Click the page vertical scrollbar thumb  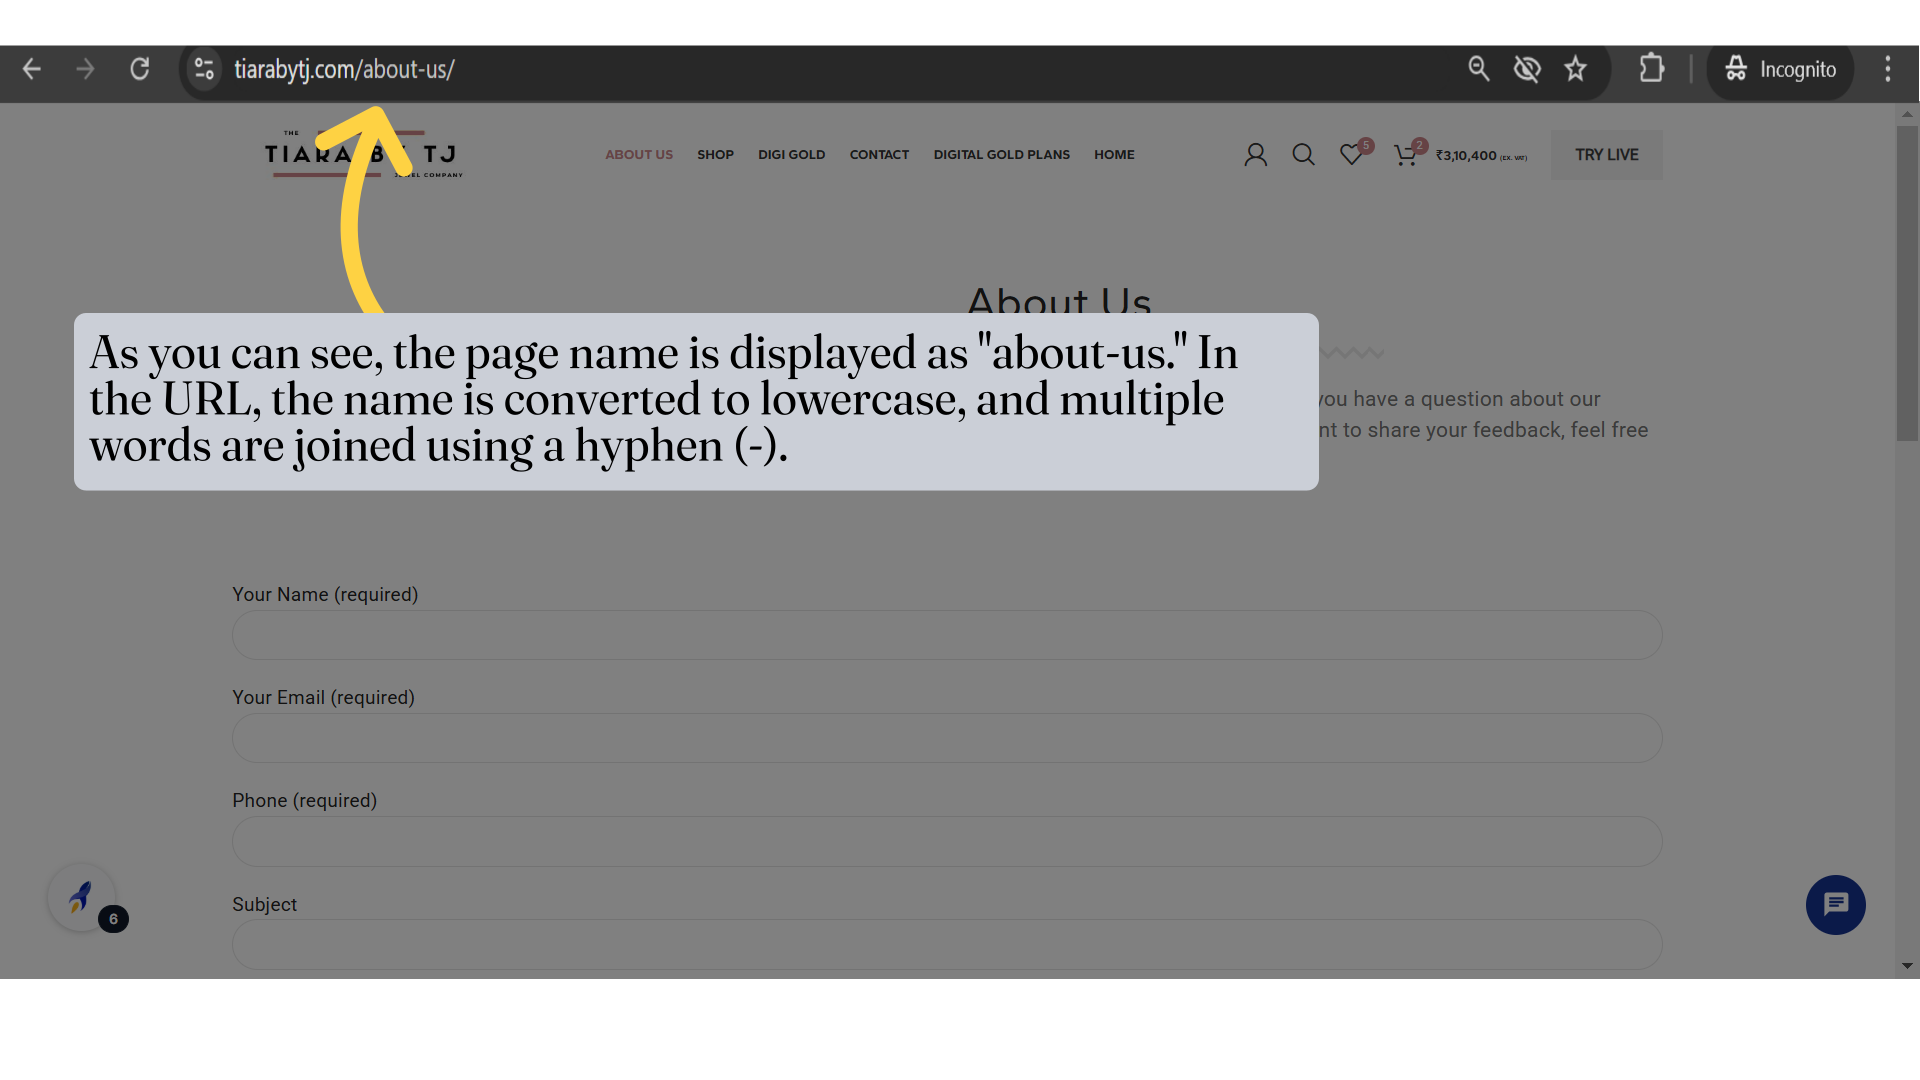coord(1907,285)
